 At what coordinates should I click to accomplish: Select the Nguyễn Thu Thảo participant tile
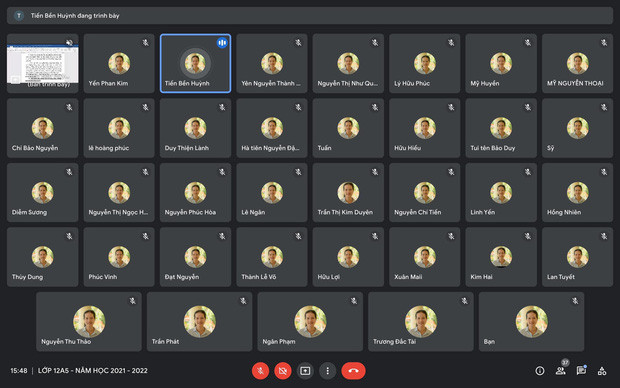pyautogui.click(x=89, y=322)
